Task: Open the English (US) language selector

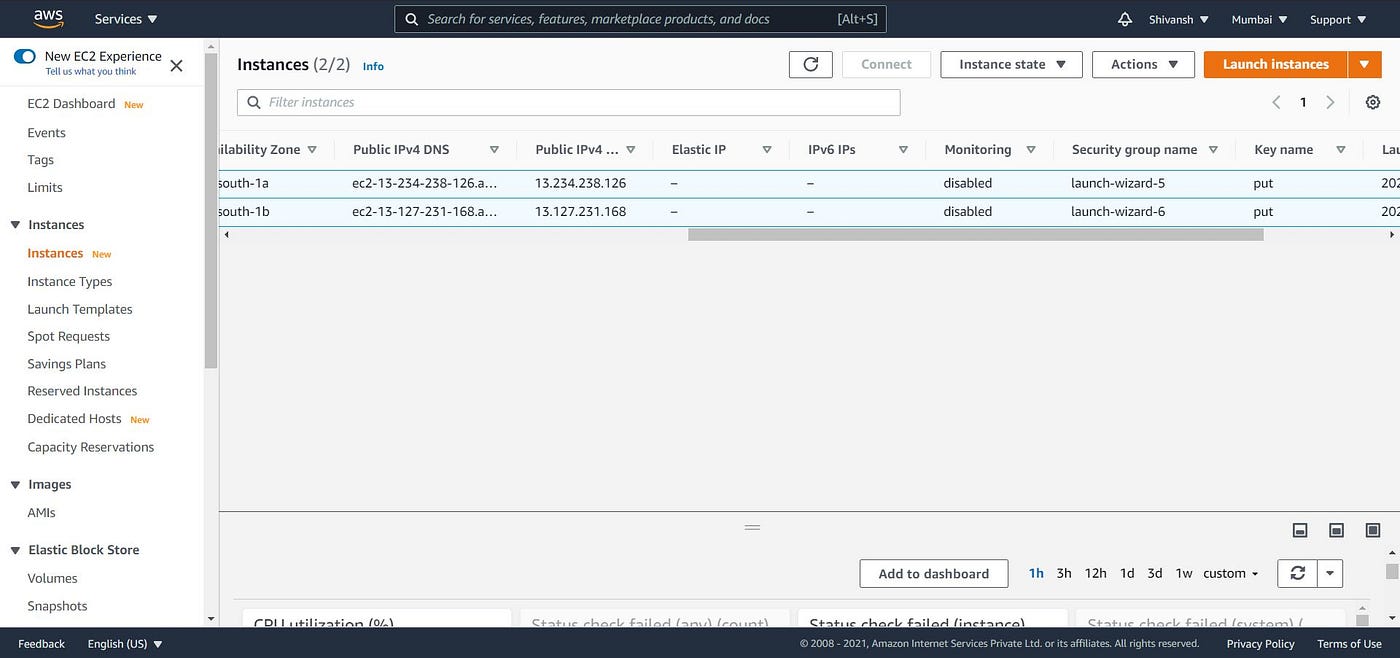Action: point(125,644)
